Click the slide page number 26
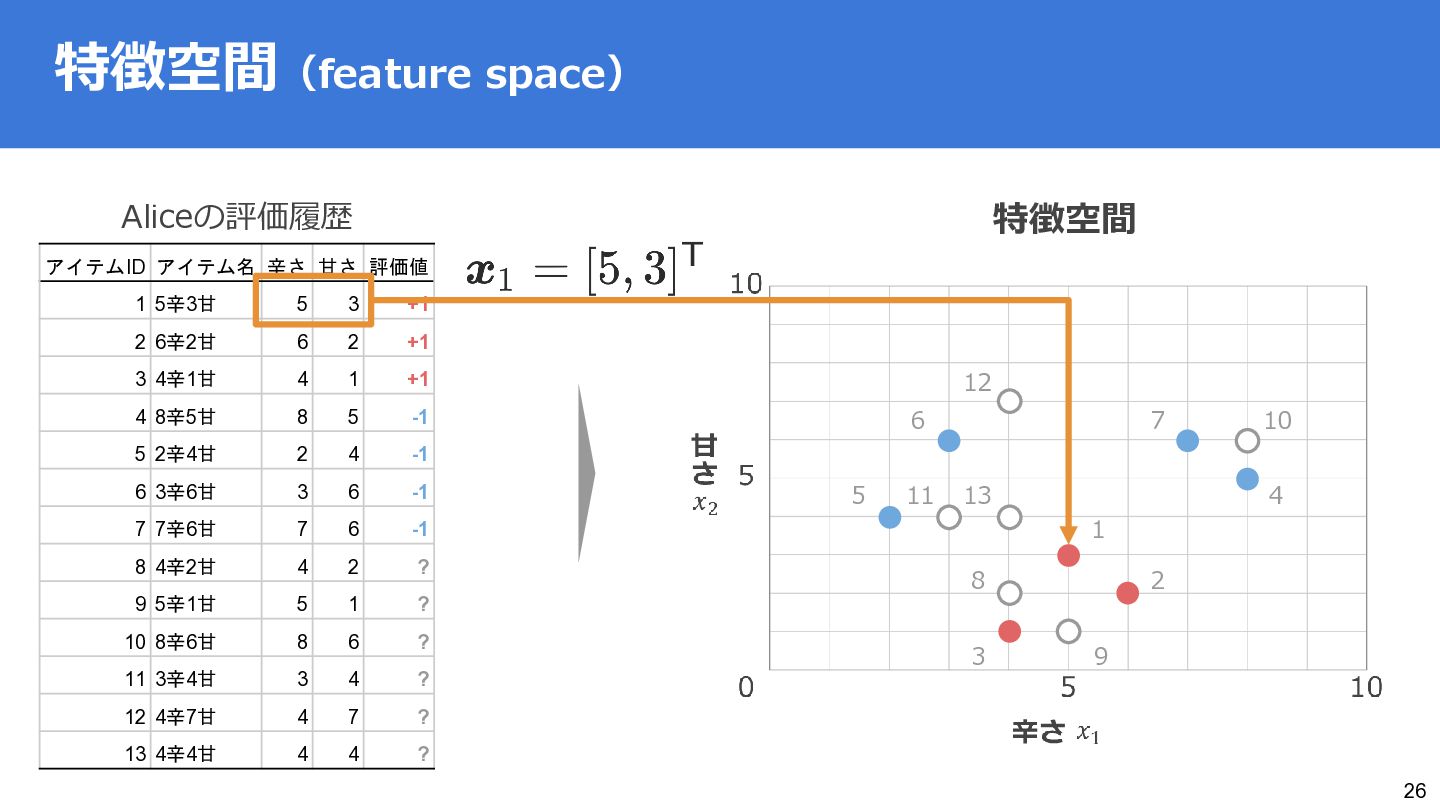1440x810 pixels. tap(1414, 791)
